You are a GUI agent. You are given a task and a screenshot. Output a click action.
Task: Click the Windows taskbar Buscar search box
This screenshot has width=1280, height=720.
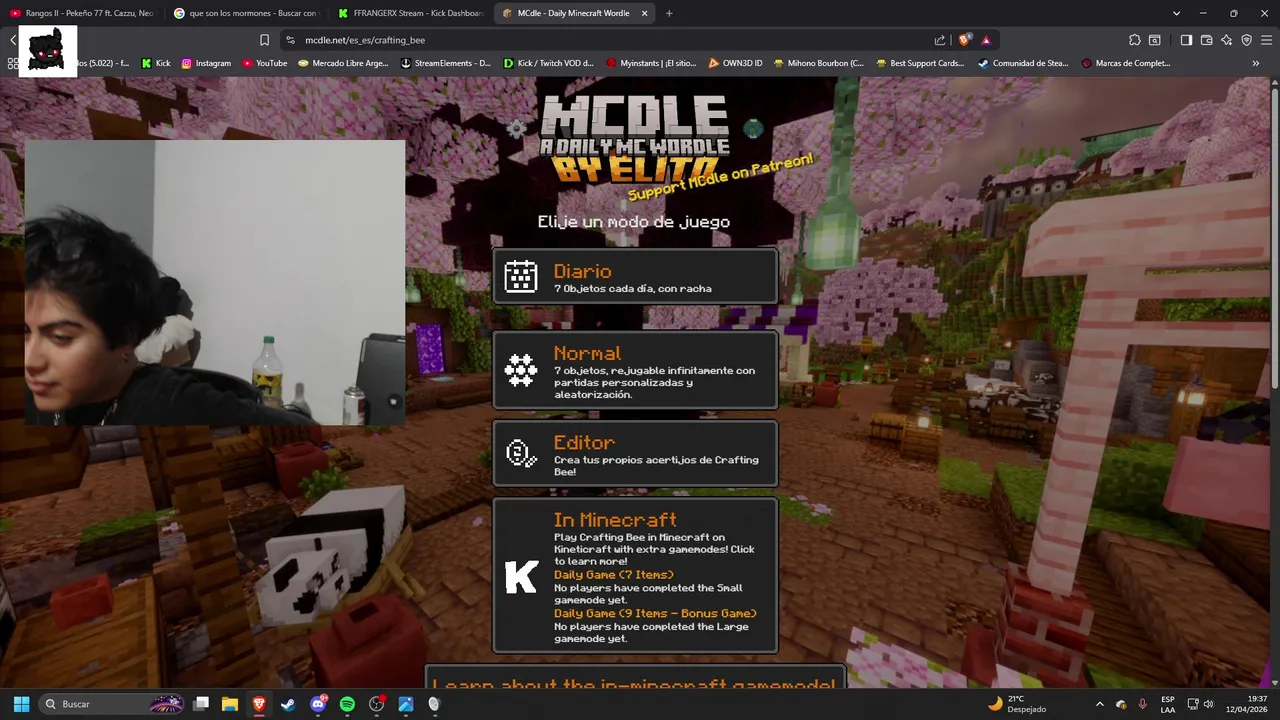pos(111,704)
